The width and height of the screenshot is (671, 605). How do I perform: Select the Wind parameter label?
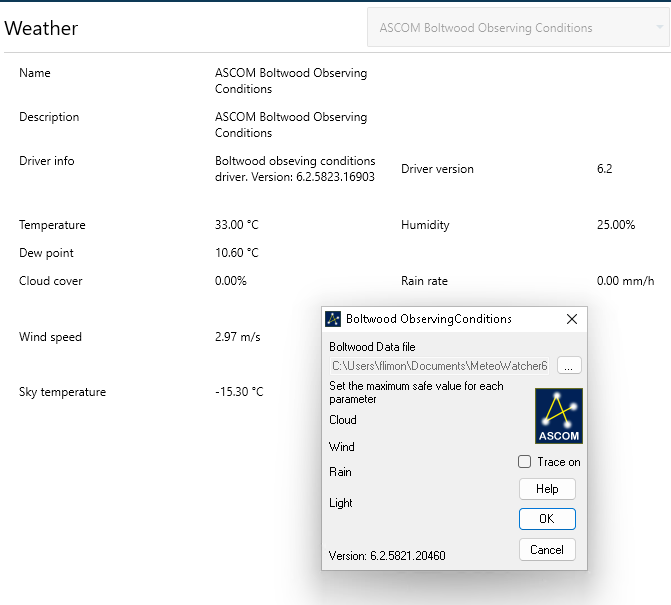tap(342, 447)
